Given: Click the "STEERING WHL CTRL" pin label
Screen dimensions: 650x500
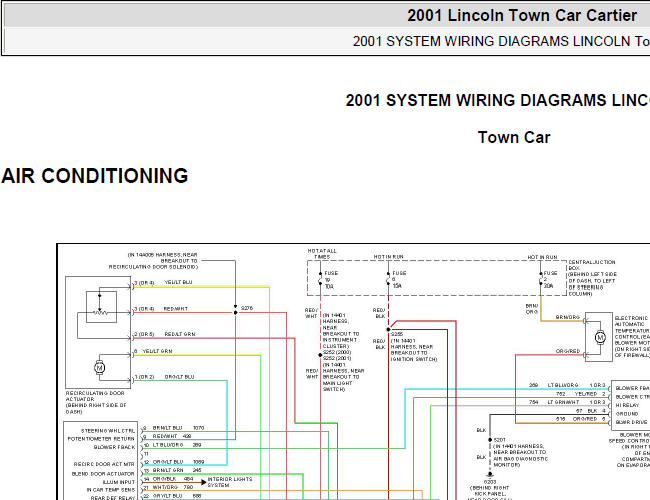Looking at the screenshot, I should click(108, 431).
